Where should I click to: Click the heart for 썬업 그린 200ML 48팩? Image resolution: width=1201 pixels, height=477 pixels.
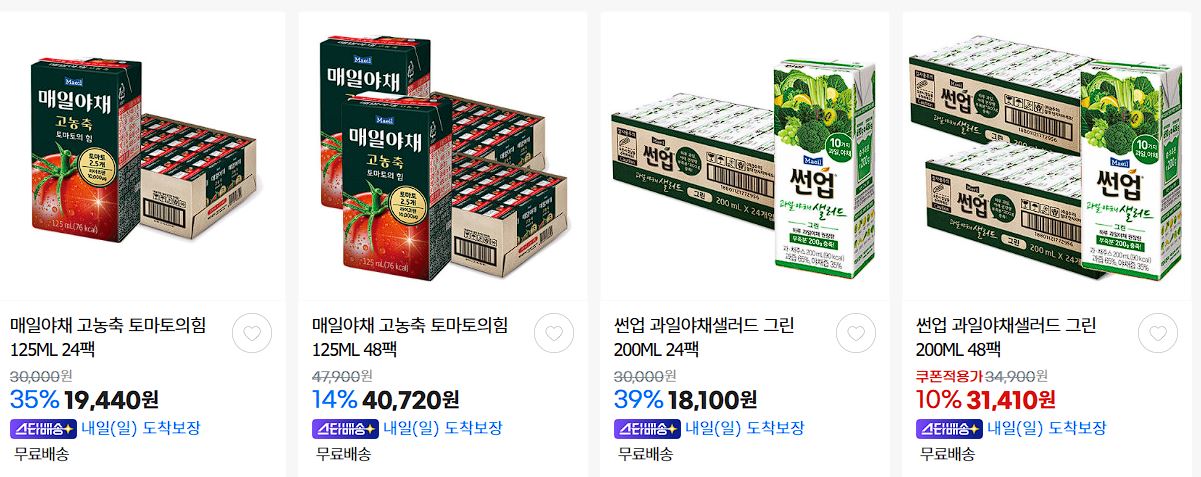coord(1158,333)
